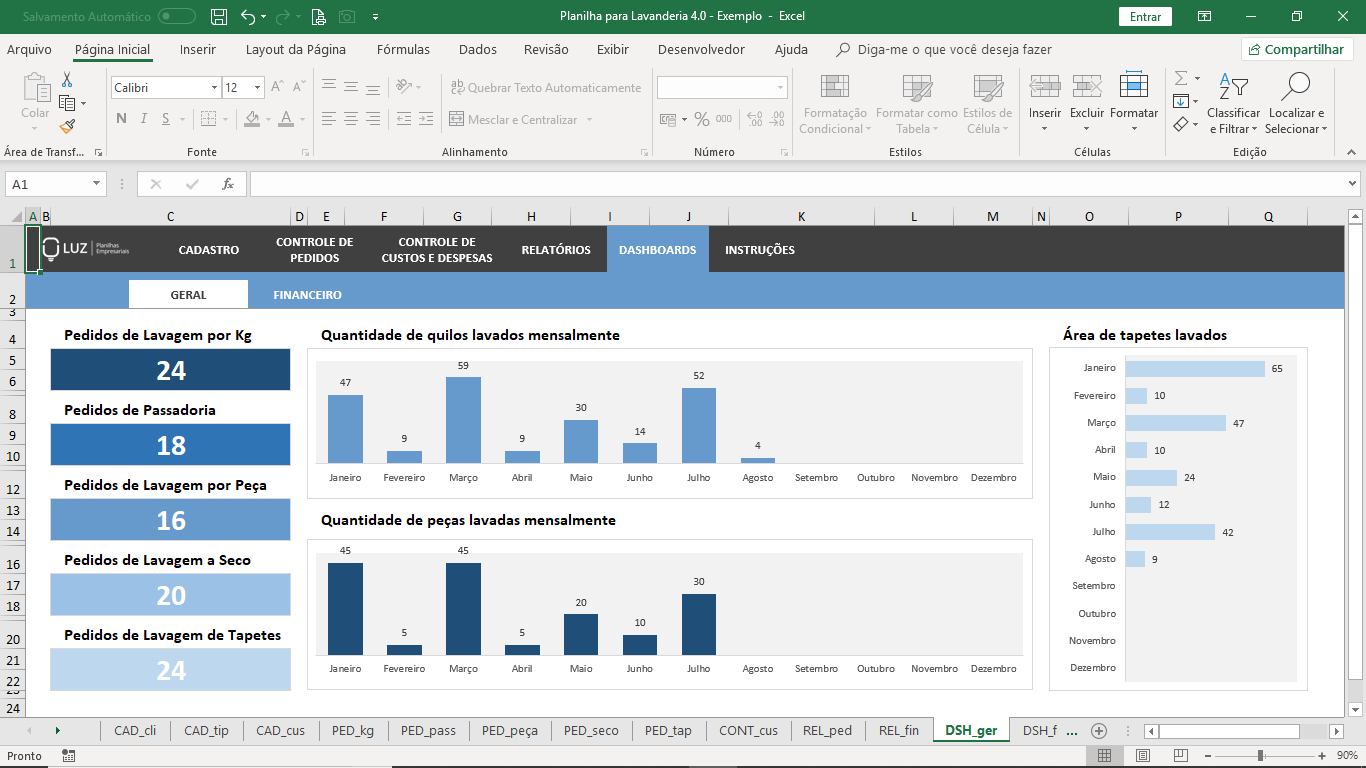This screenshot has width=1366, height=768.
Task: Click the zoom in plus button
Action: (1323, 756)
